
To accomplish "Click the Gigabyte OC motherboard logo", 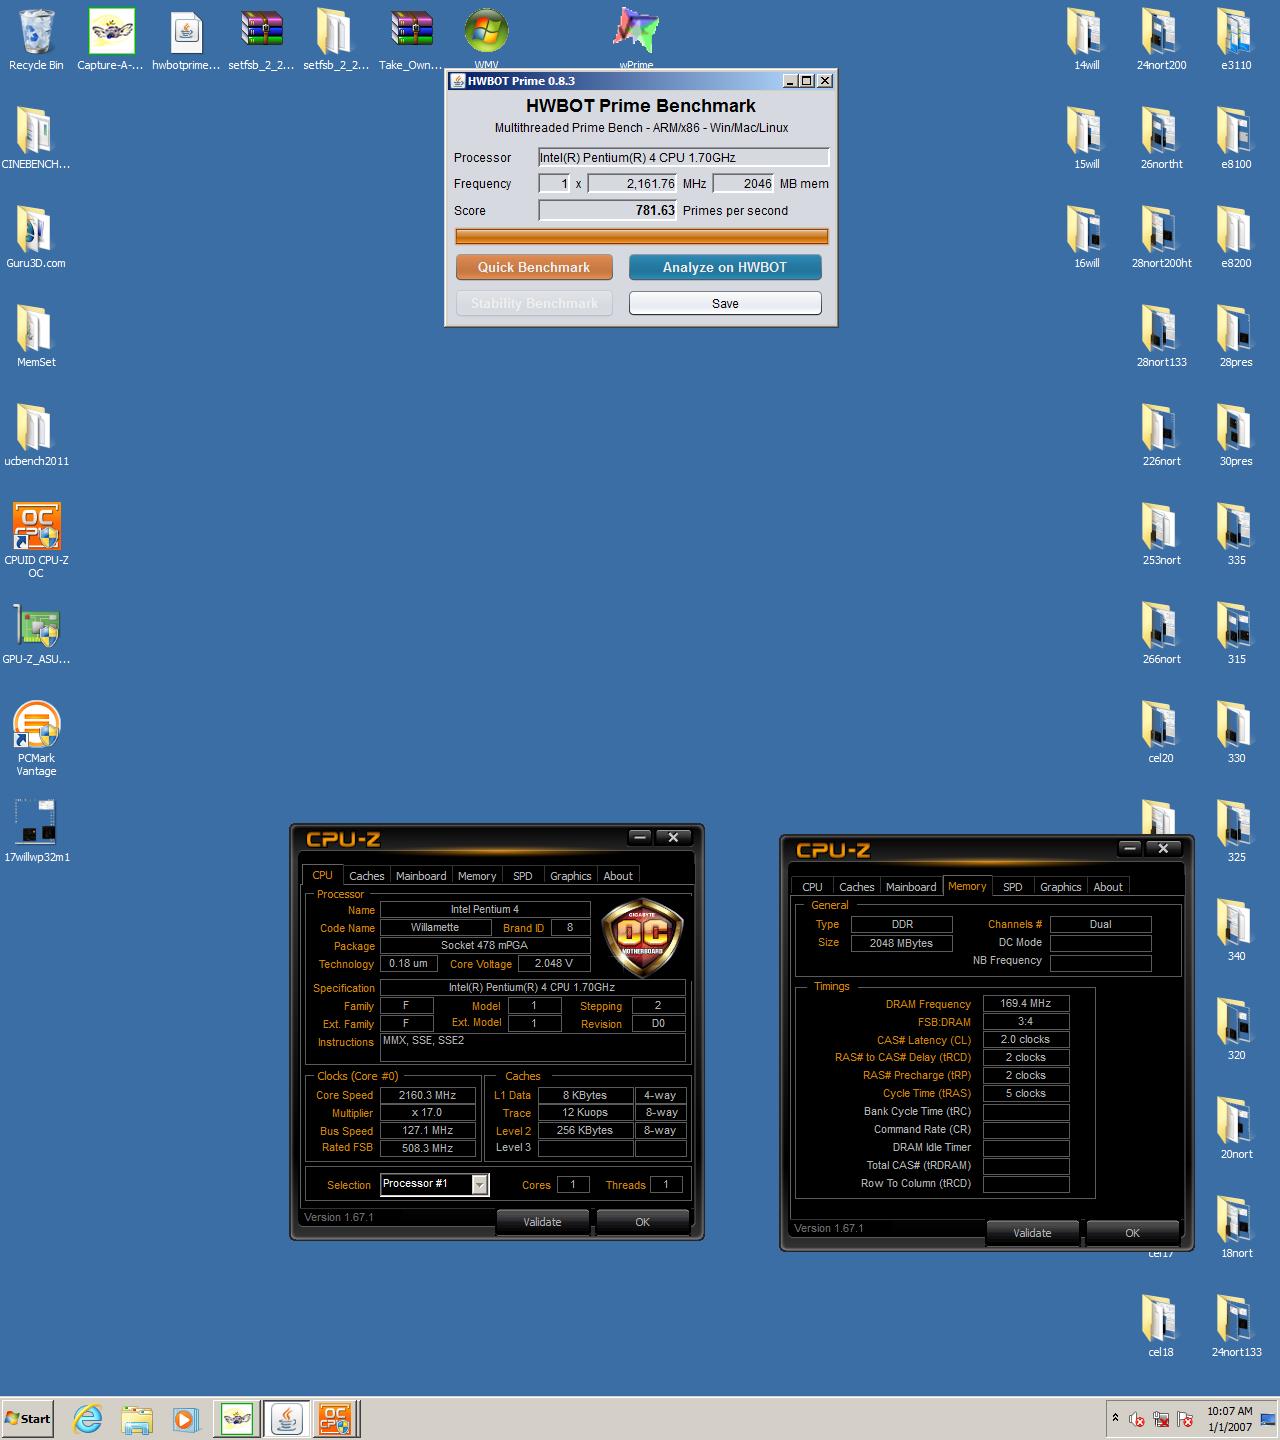I will click(642, 939).
